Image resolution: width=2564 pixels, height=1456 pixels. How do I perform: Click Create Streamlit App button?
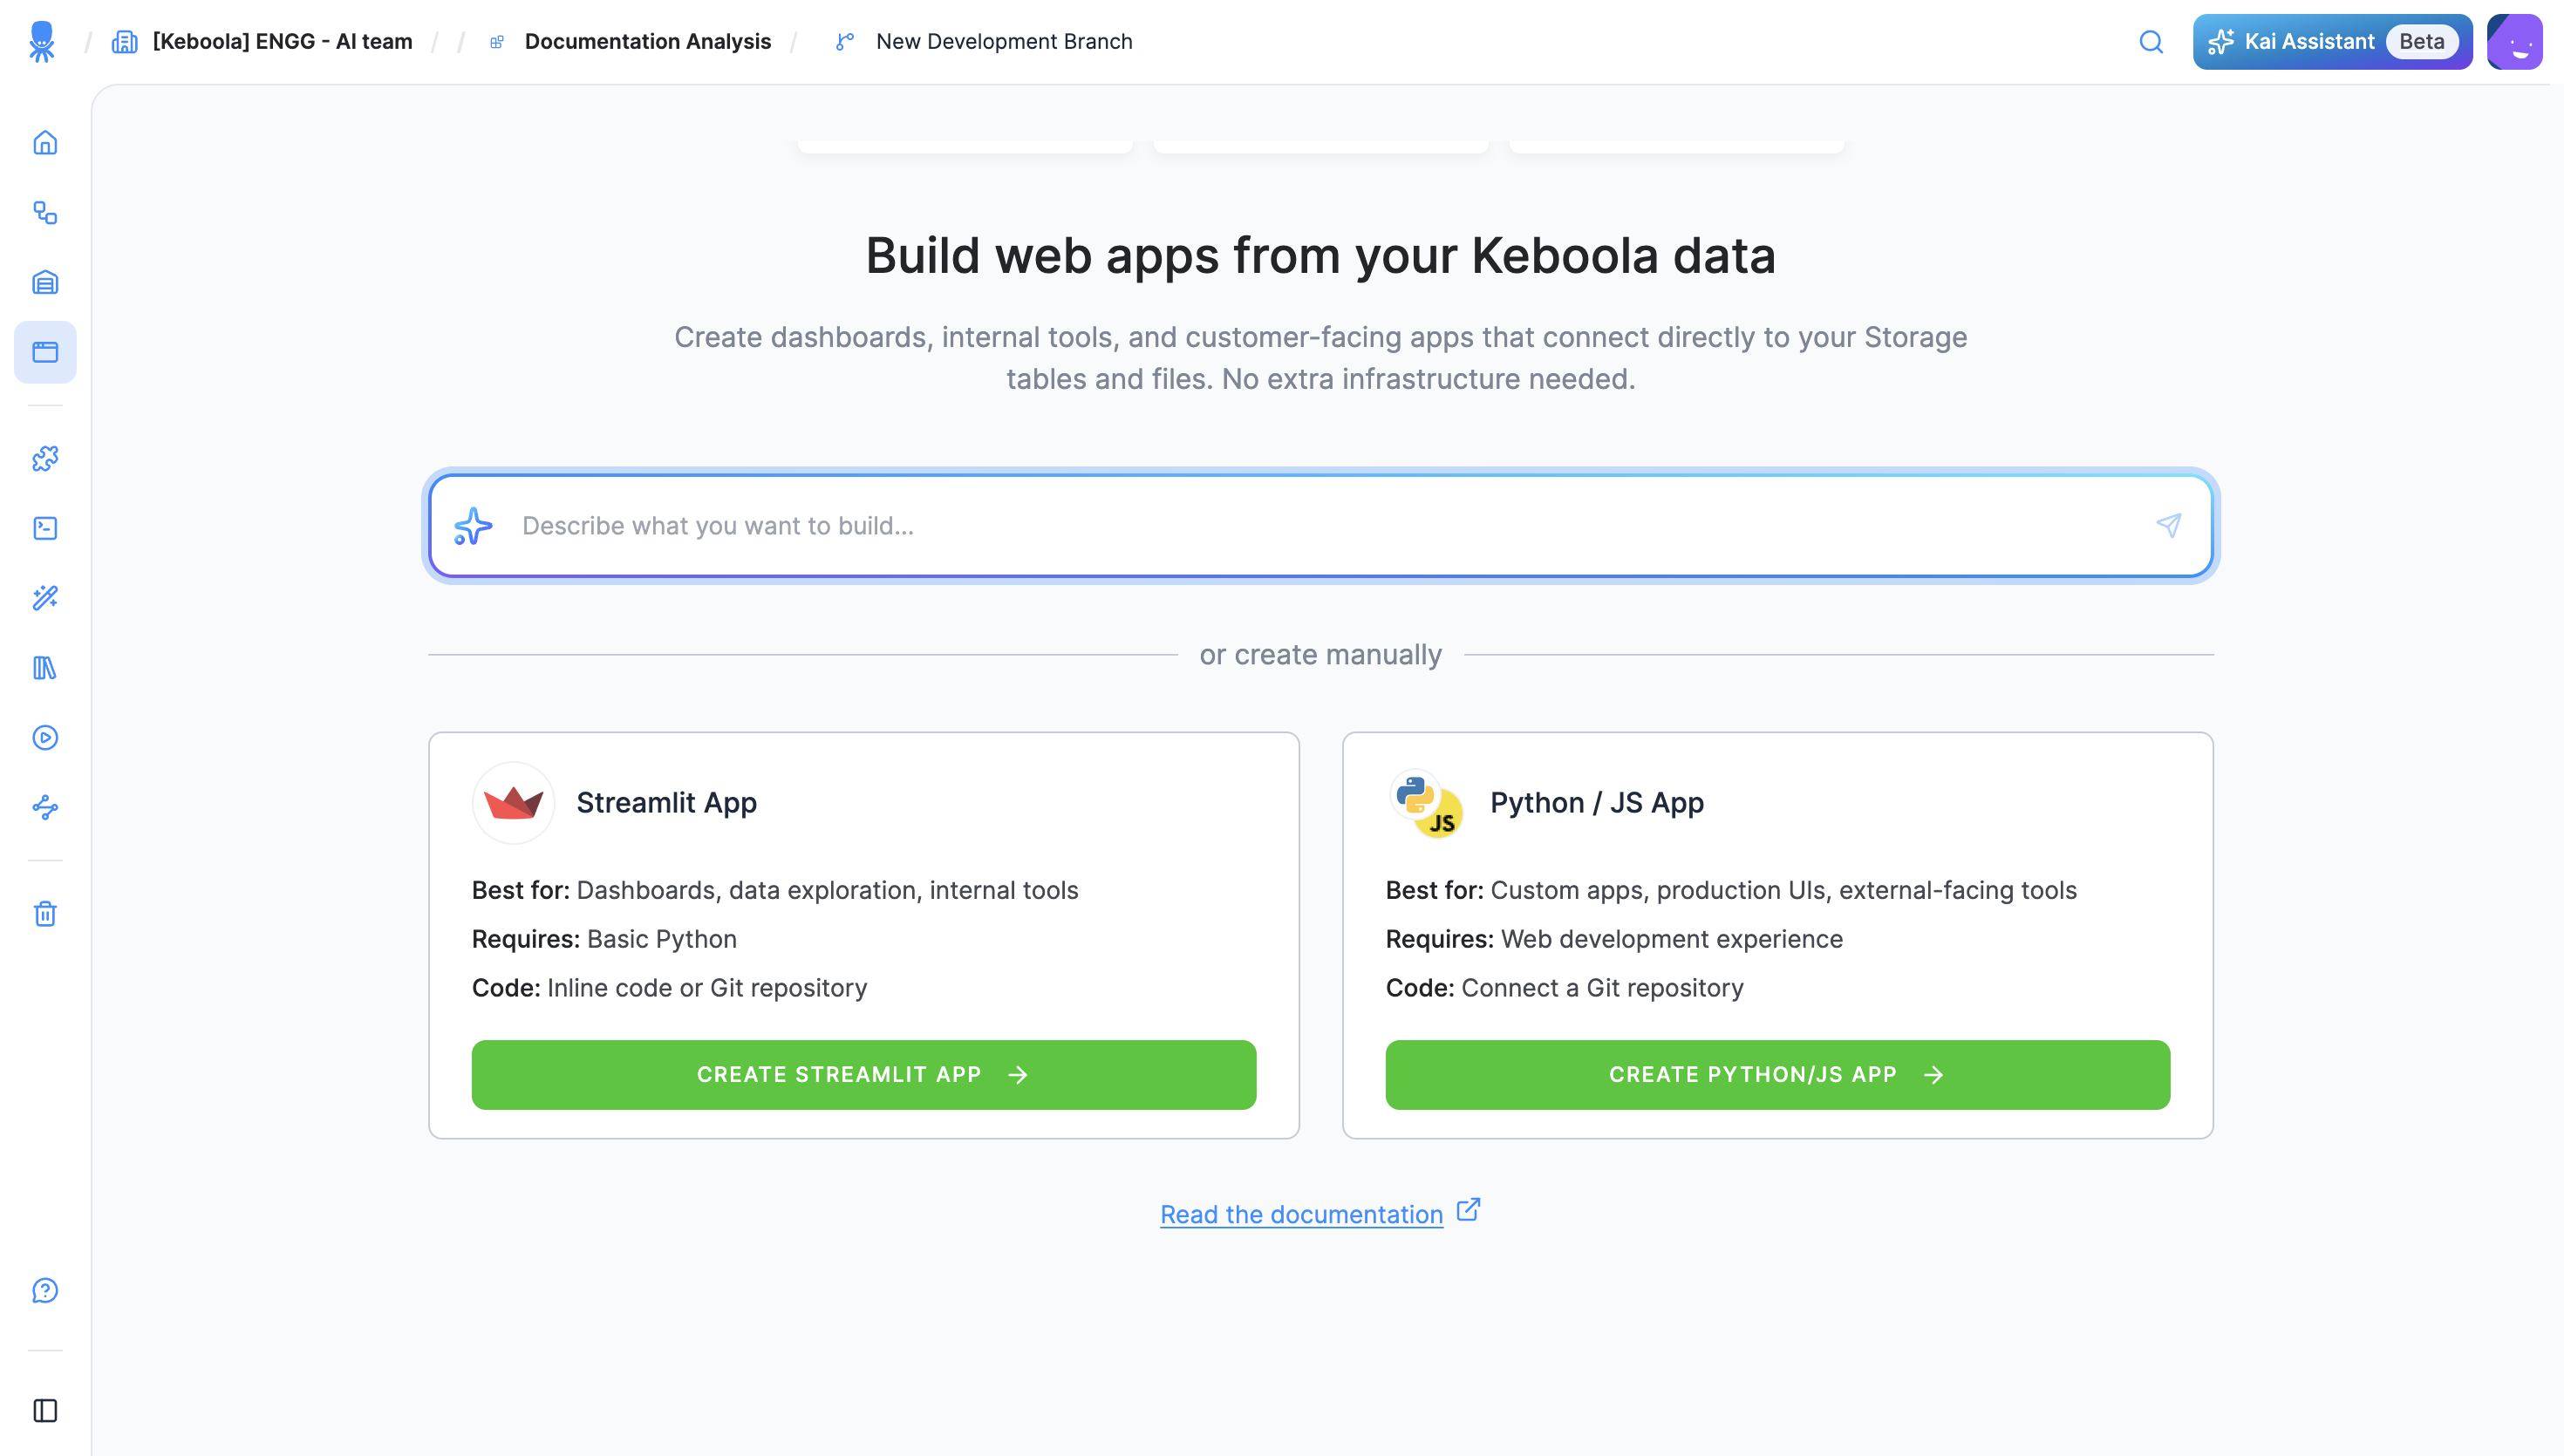(x=864, y=1075)
